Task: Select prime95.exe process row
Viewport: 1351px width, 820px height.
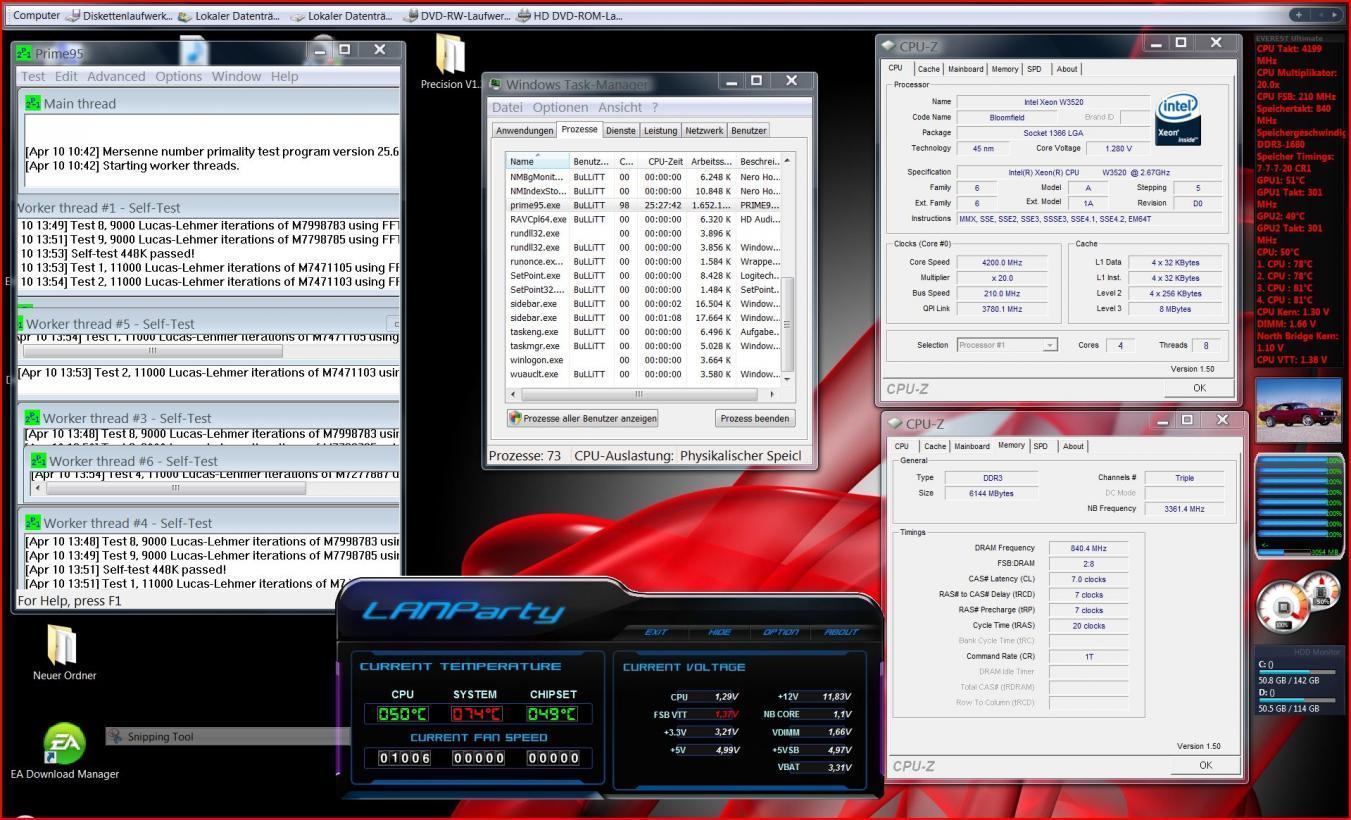Action: point(643,205)
